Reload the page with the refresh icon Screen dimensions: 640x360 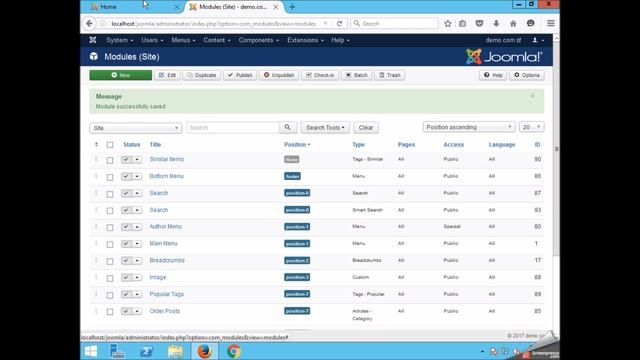coord(339,24)
